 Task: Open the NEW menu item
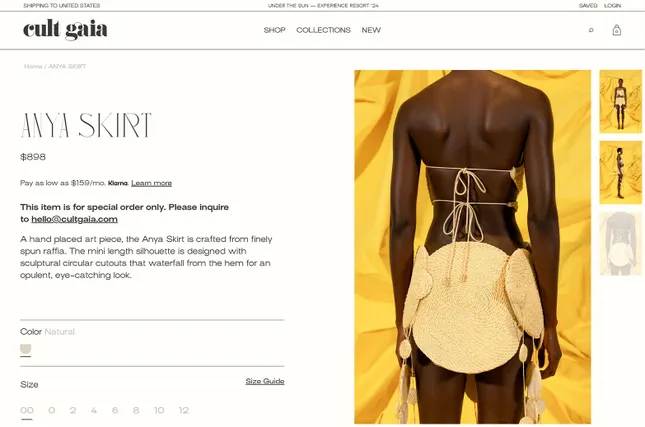(371, 30)
